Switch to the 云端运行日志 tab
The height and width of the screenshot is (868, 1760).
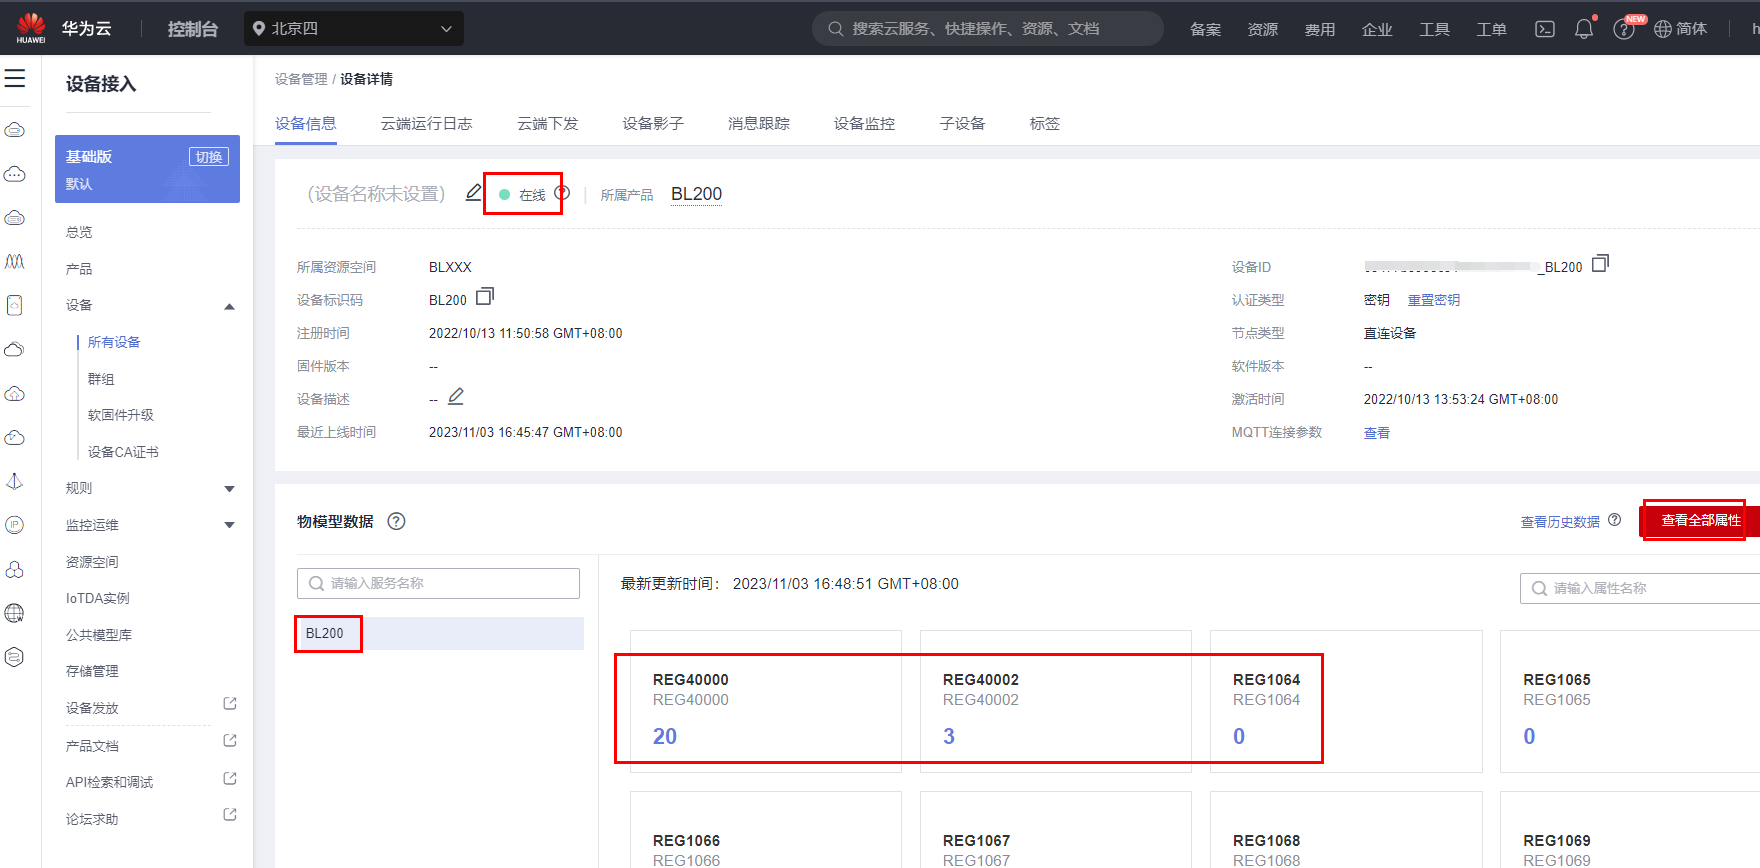(426, 123)
